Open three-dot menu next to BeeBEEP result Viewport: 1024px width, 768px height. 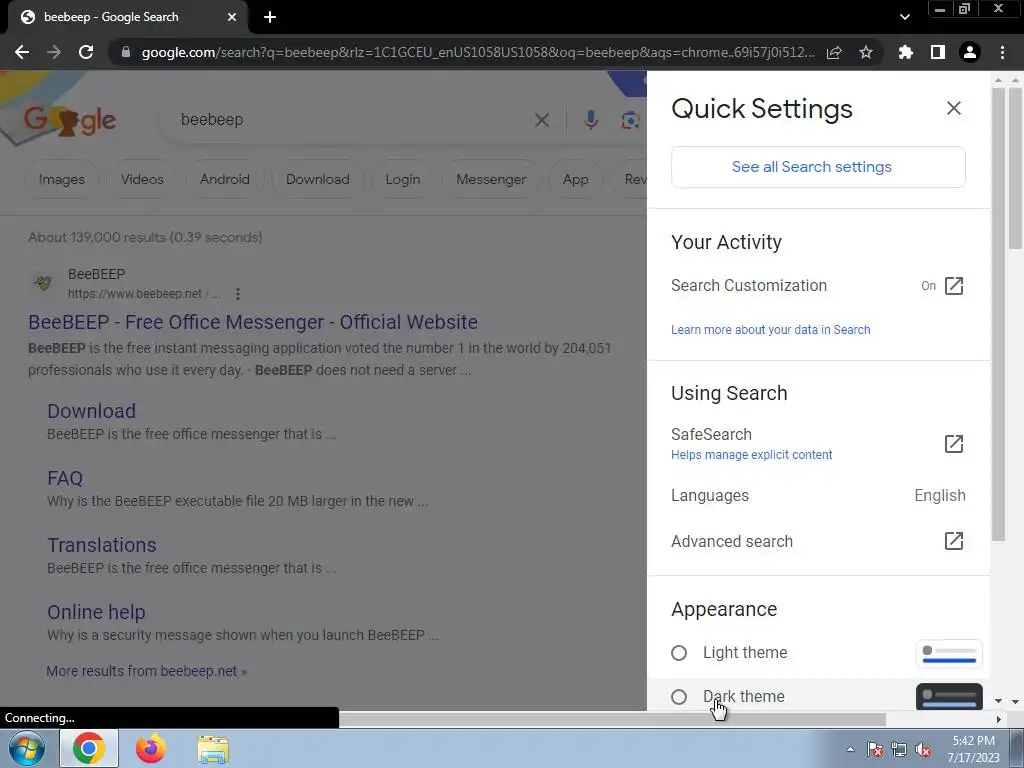pos(238,294)
